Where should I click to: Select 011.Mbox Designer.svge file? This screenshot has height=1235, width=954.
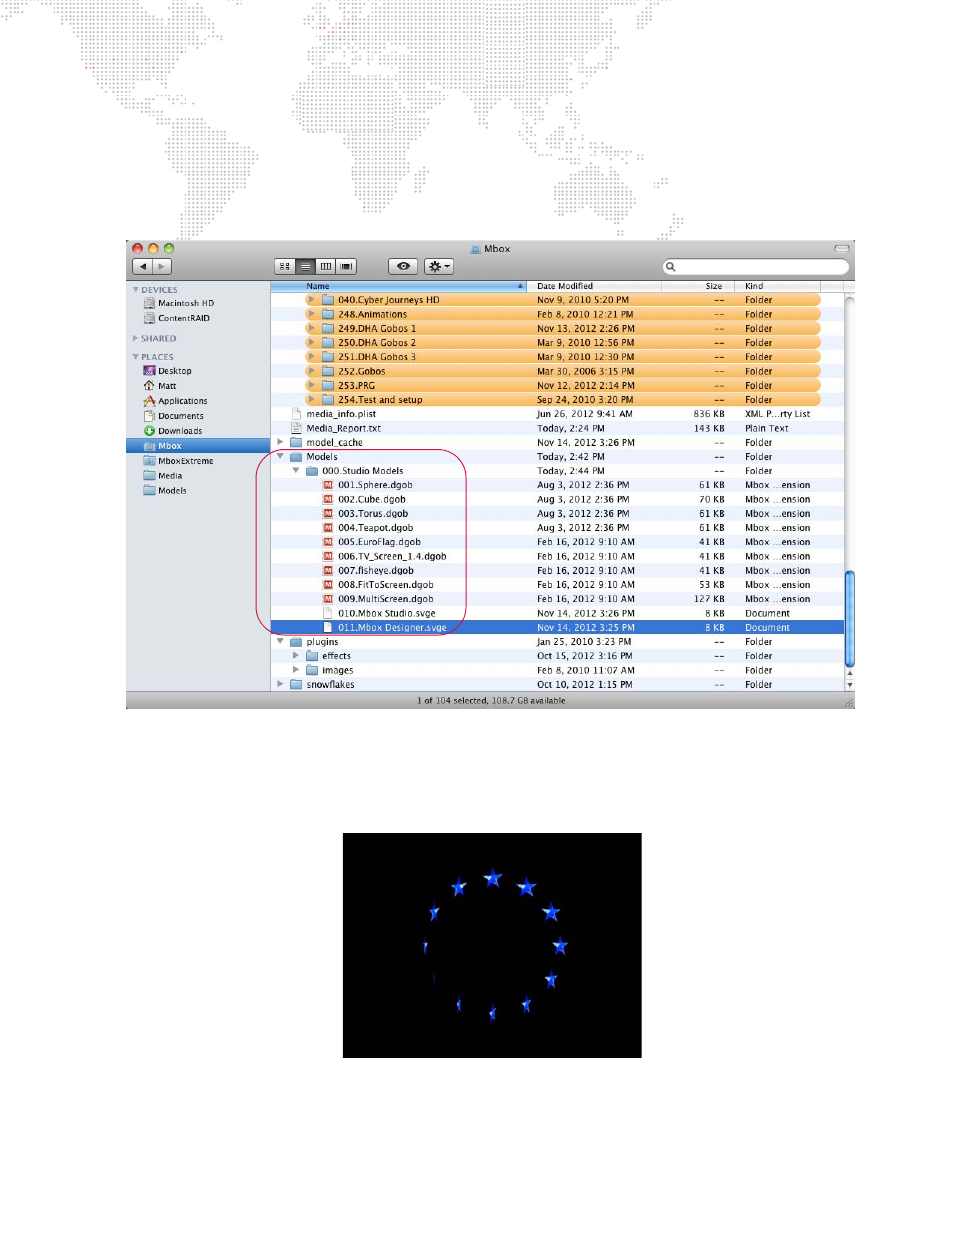(557, 627)
